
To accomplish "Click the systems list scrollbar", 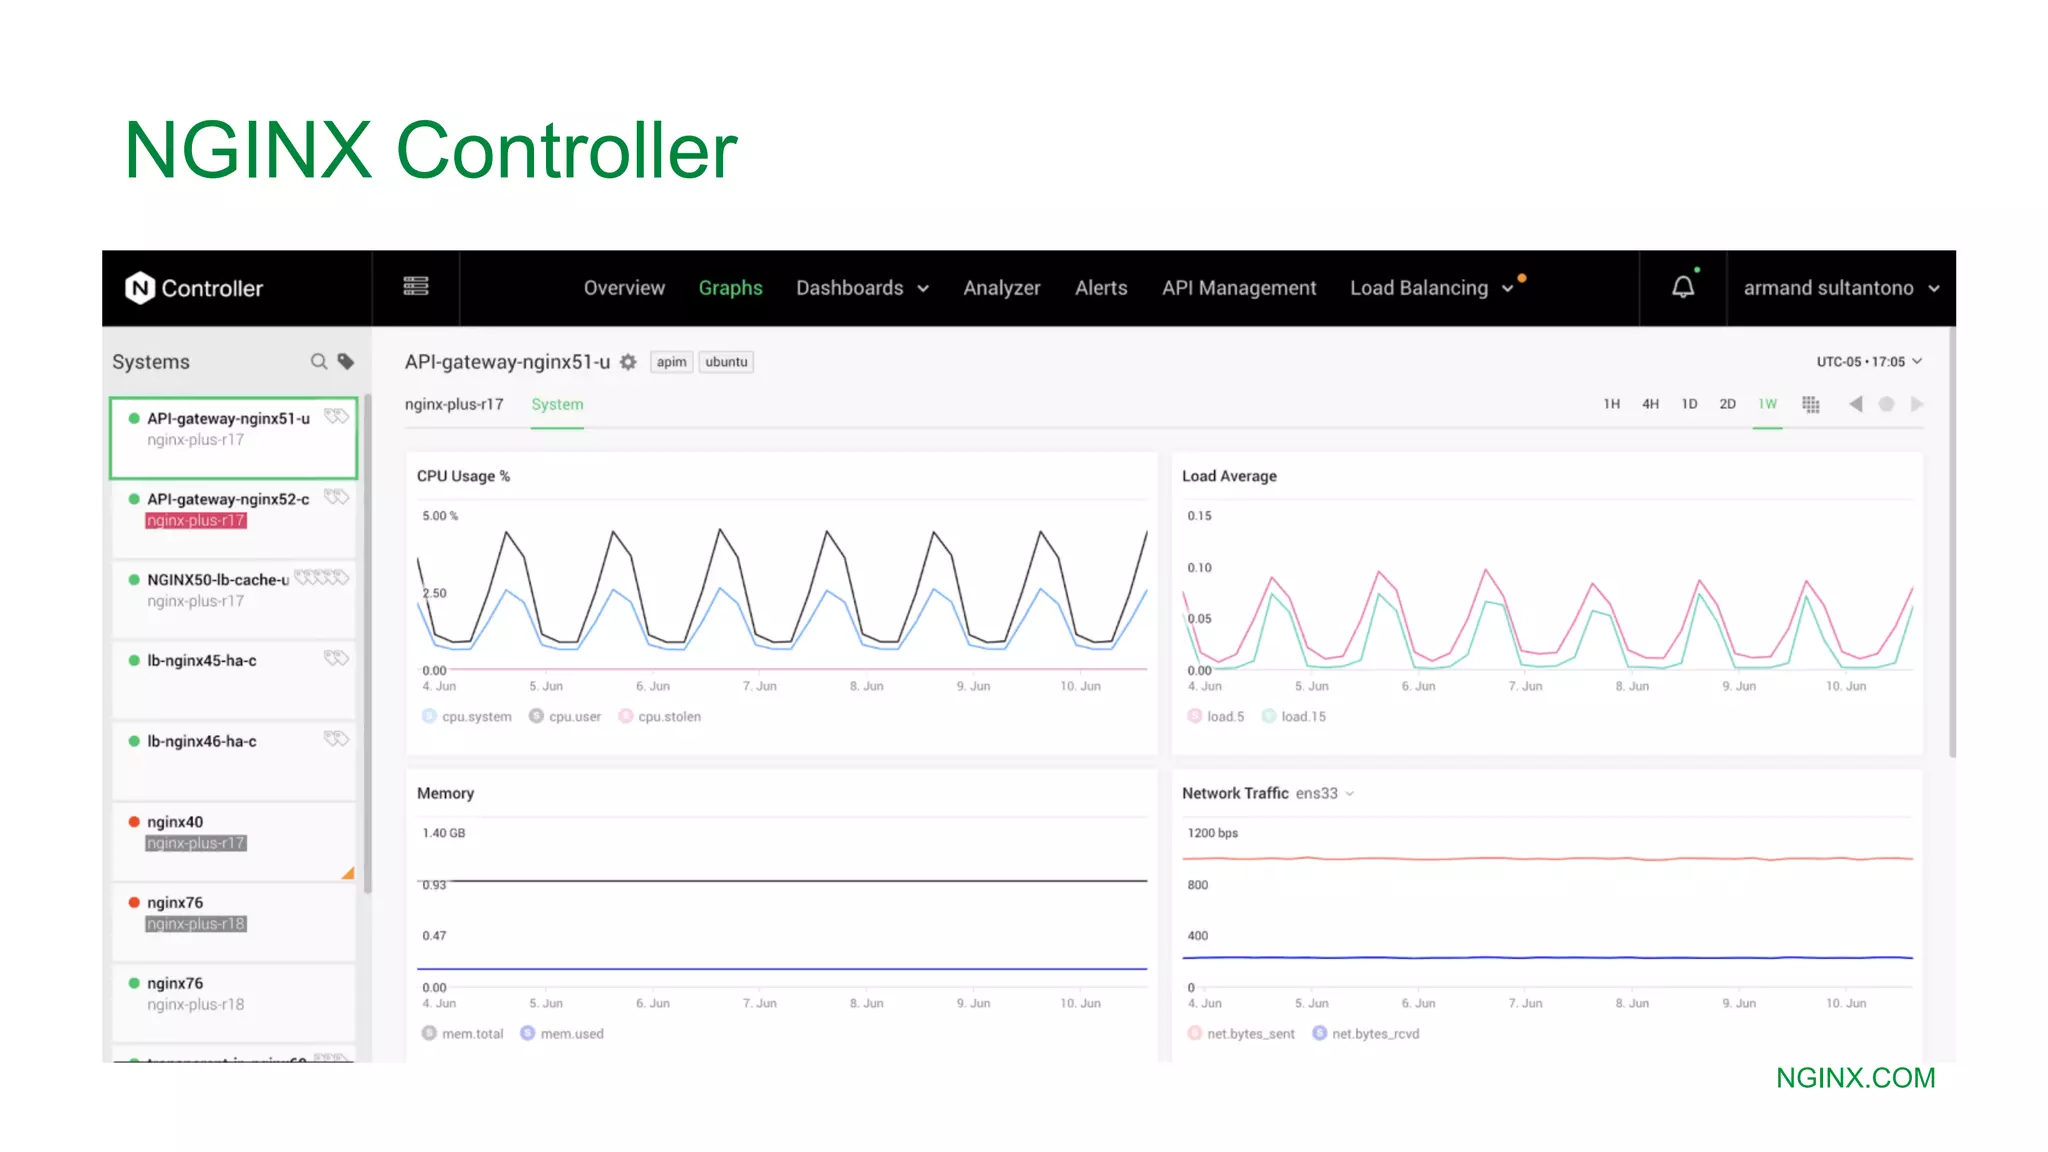I will (x=367, y=644).
